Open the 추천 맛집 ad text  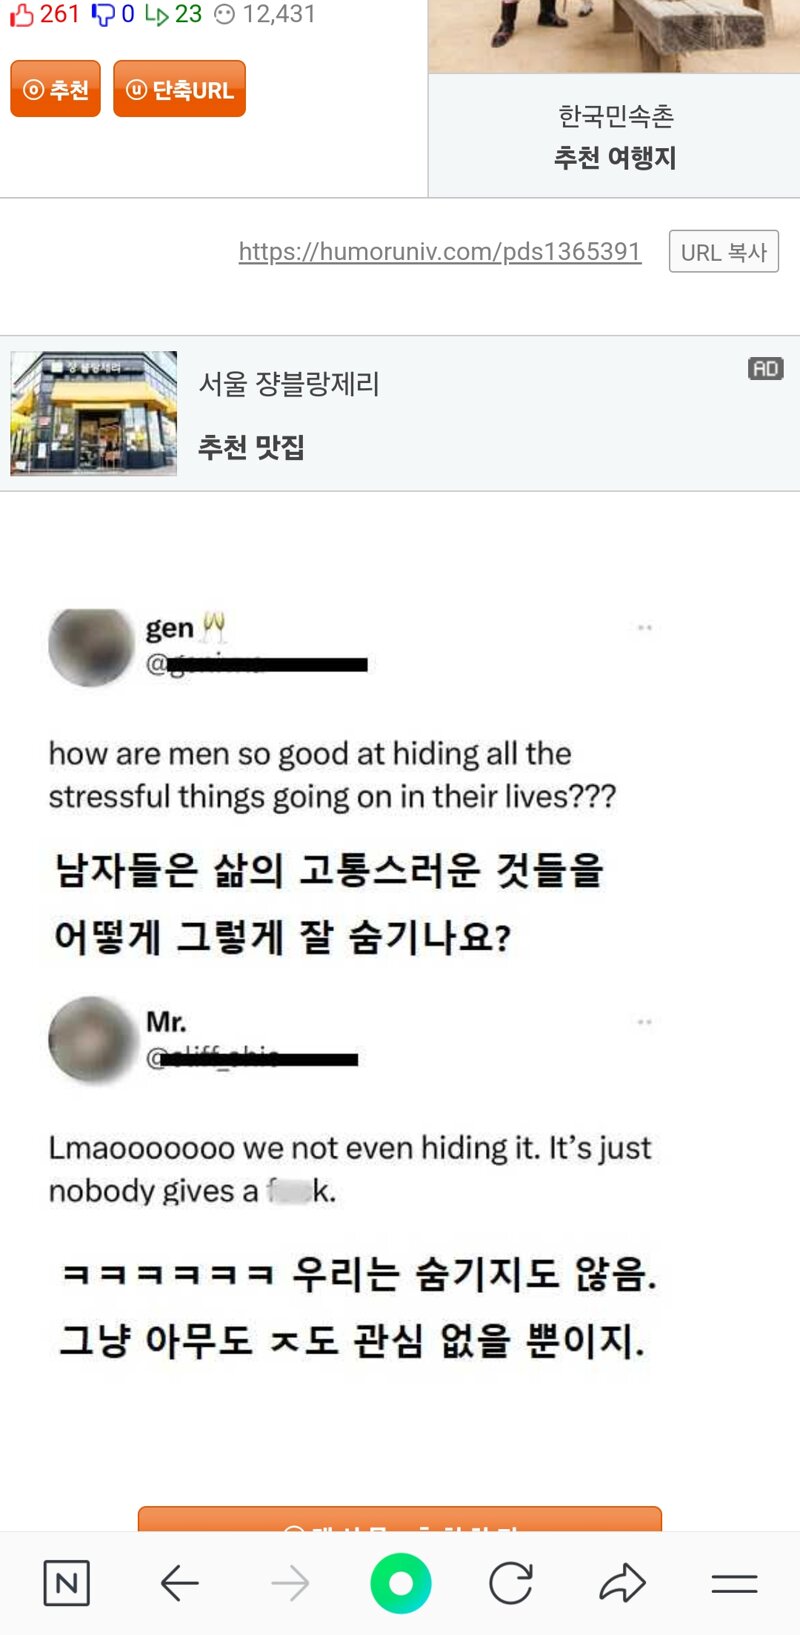(251, 447)
